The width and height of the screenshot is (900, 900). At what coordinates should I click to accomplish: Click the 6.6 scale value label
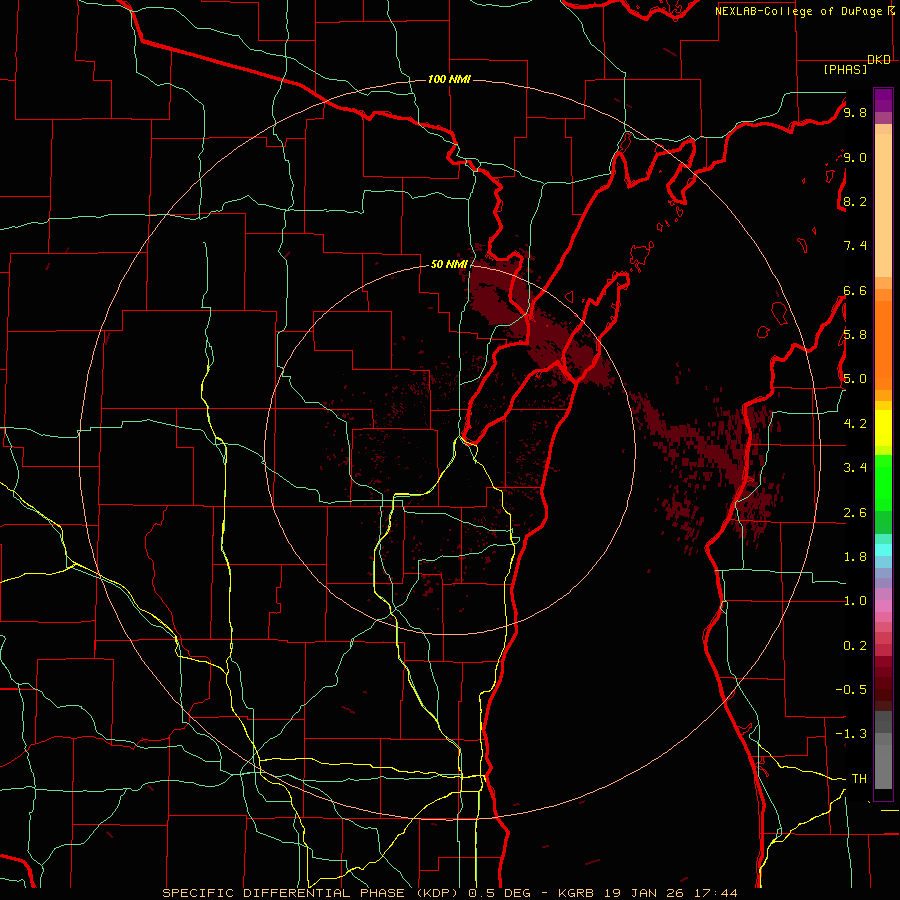(855, 290)
